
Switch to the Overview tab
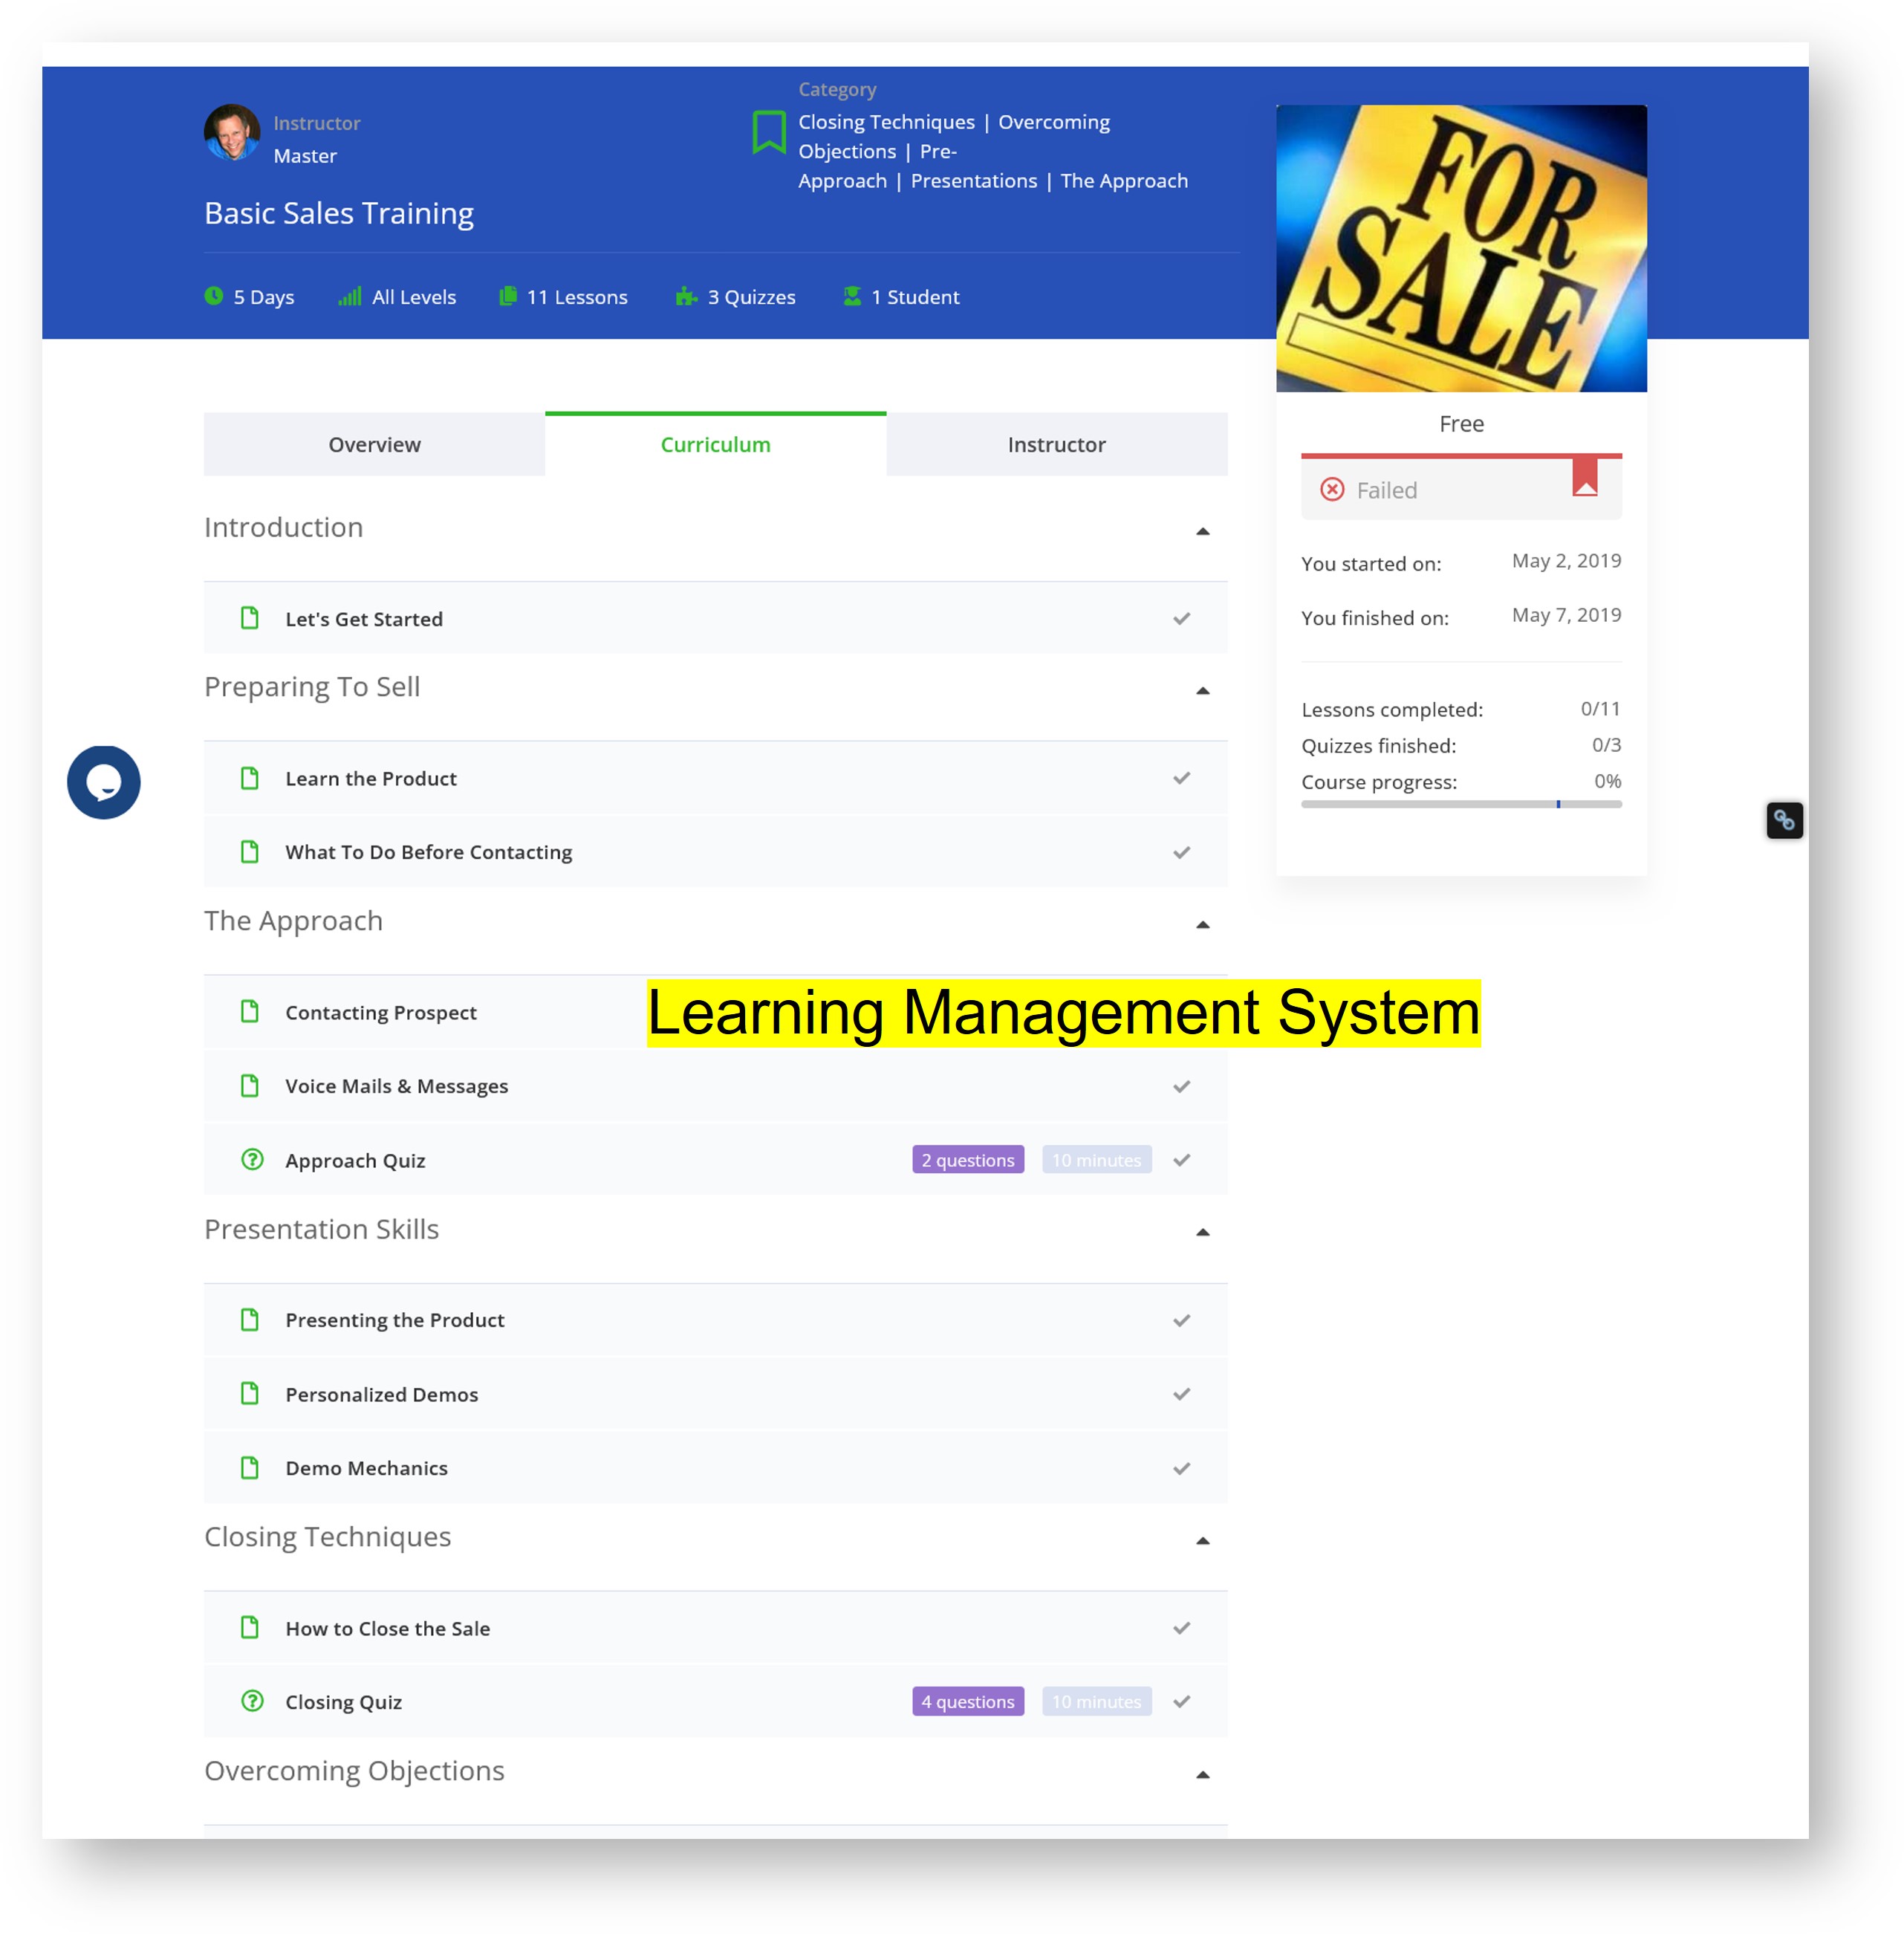point(374,444)
